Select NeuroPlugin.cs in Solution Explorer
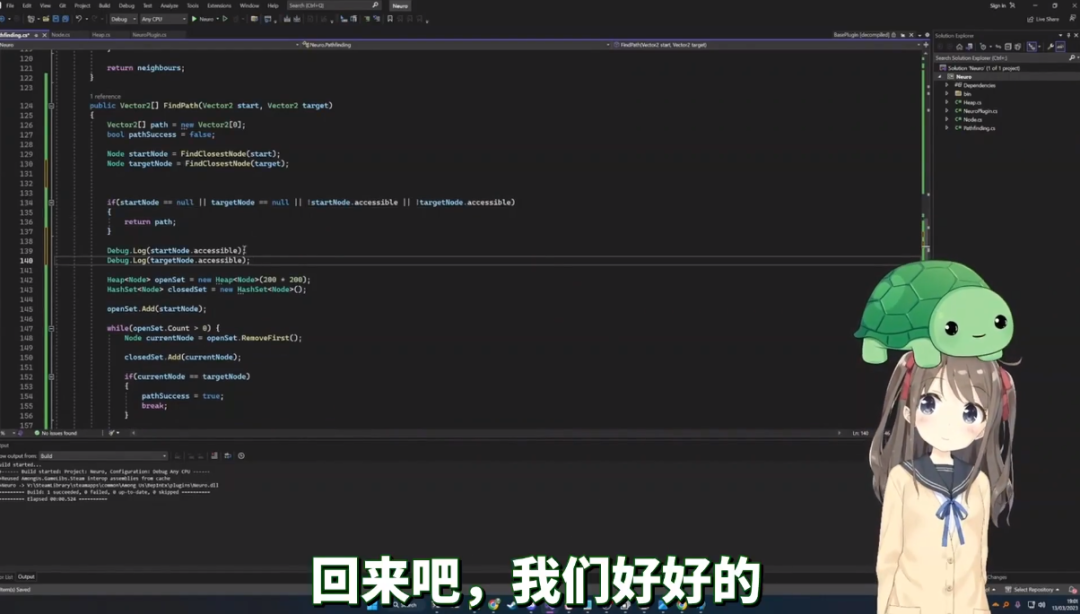Image resolution: width=1080 pixels, height=614 pixels. [x=980, y=111]
